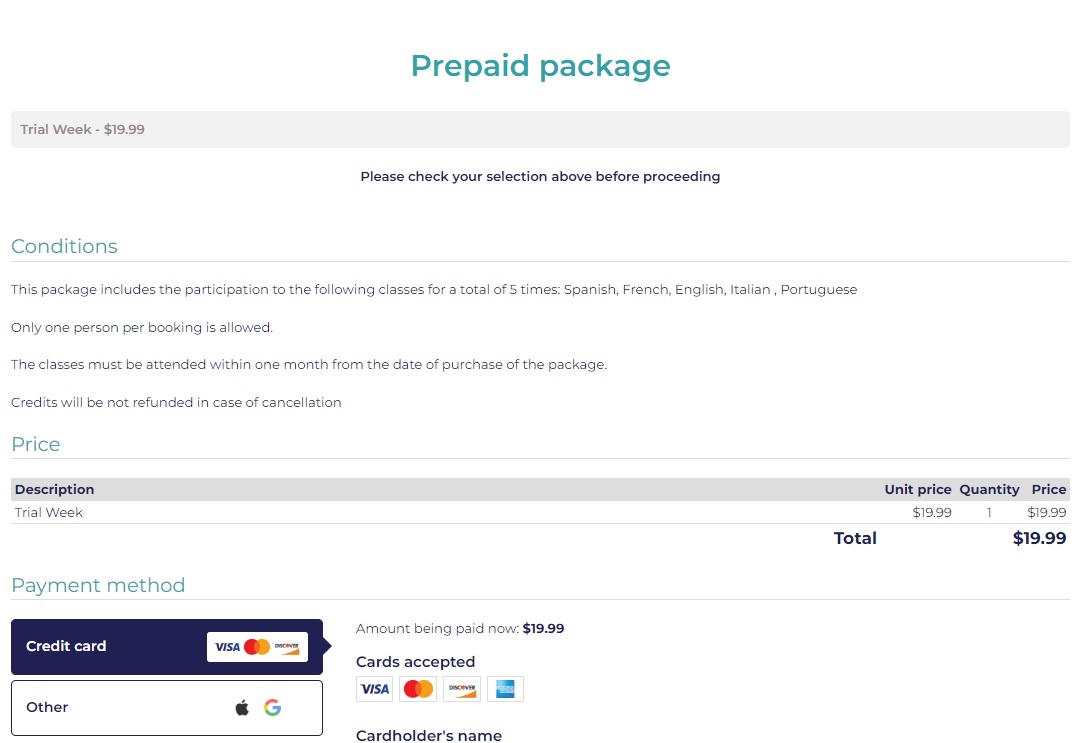
Task: Click the Unit price column header
Action: (x=918, y=490)
